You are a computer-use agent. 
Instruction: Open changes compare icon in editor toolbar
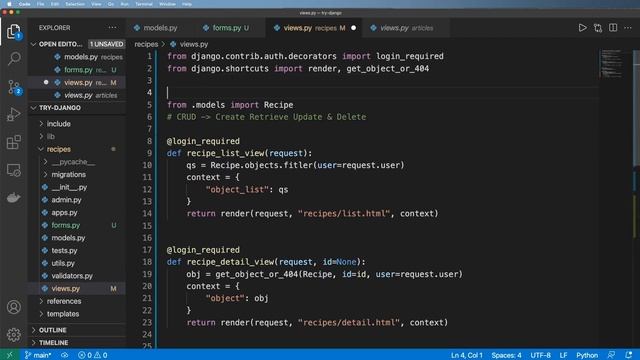598,28
